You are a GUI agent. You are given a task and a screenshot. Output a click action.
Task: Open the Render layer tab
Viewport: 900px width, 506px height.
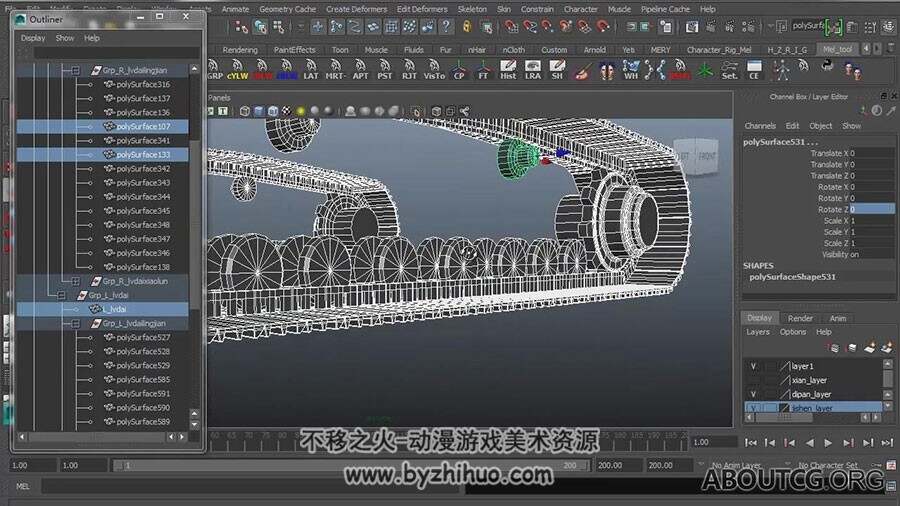pos(800,318)
